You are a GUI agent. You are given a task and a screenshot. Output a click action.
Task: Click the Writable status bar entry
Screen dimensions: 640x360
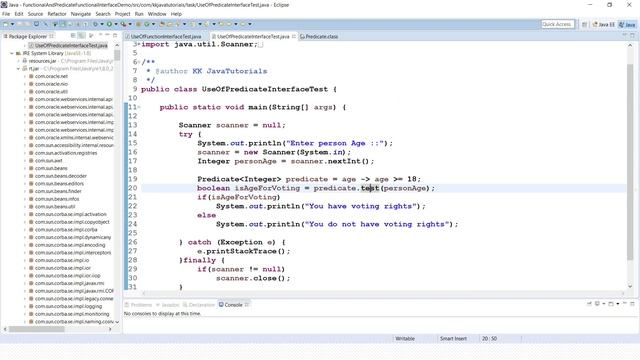click(x=405, y=338)
